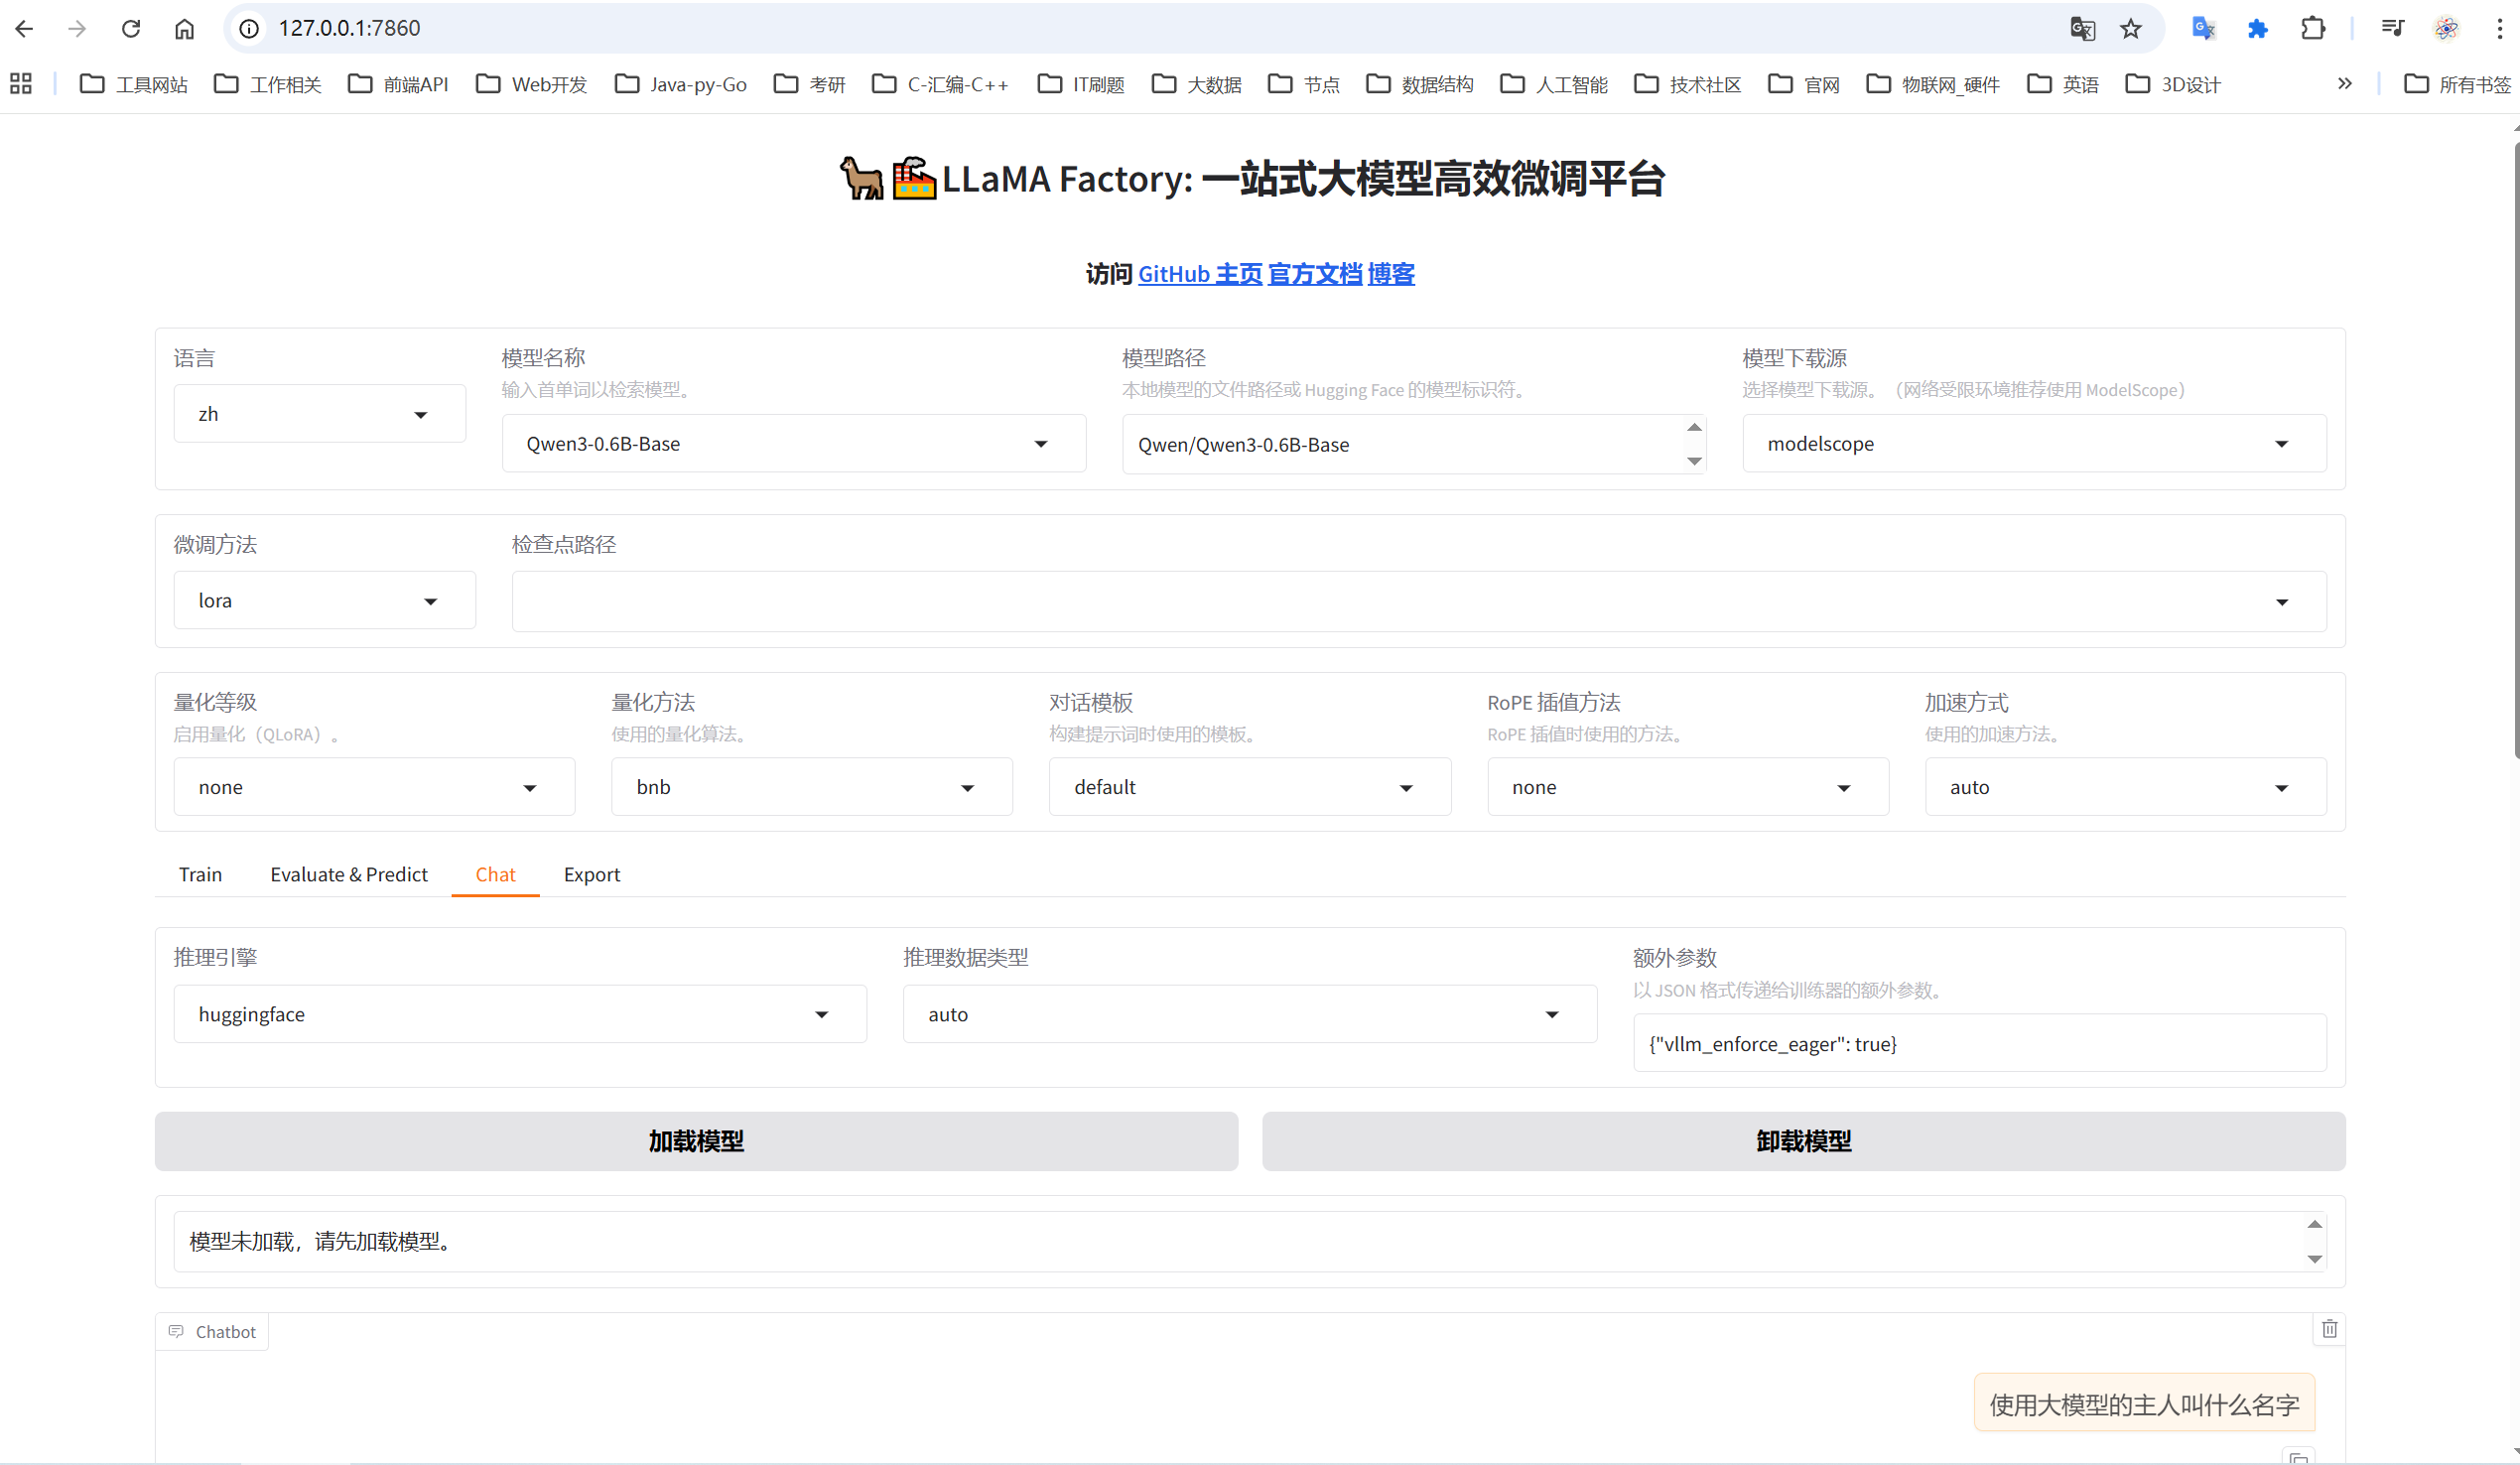Open the 微调方法 lora dropdown
The image size is (2520, 1465).
point(324,601)
